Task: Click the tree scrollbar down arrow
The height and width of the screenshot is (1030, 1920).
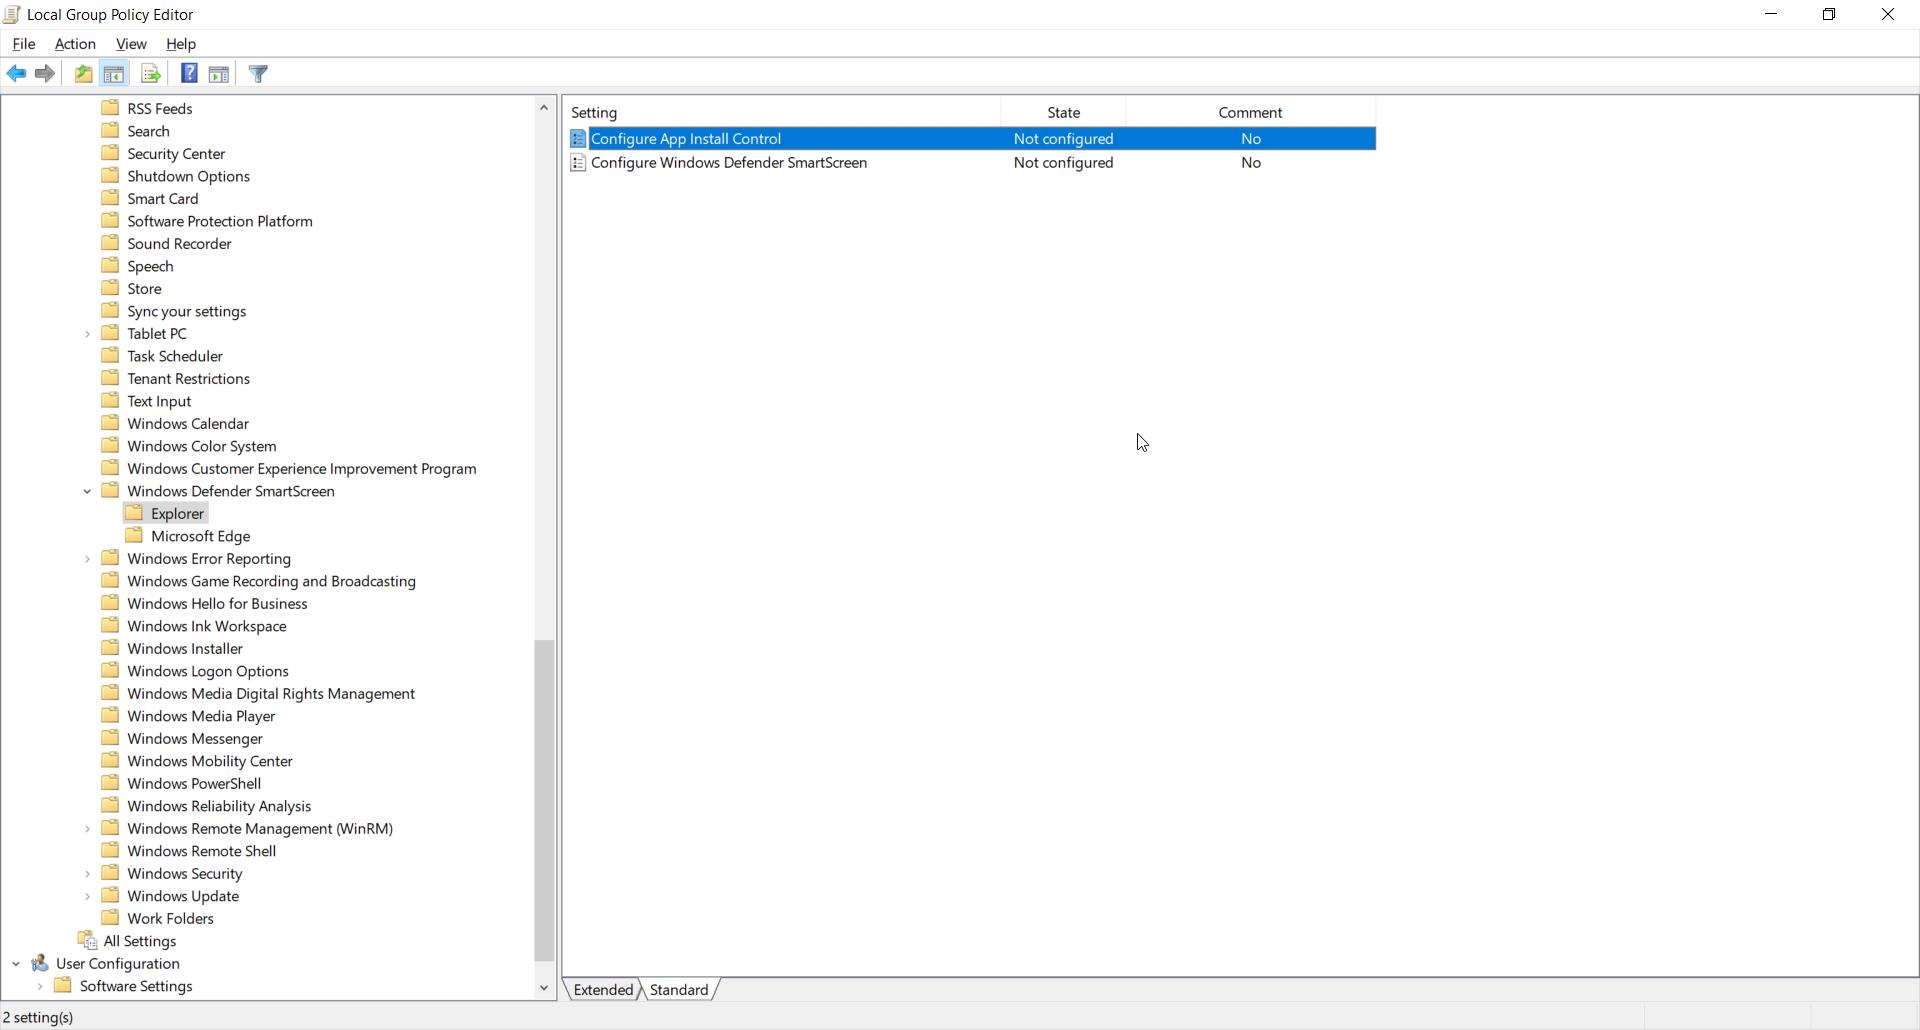Action: tap(544, 988)
